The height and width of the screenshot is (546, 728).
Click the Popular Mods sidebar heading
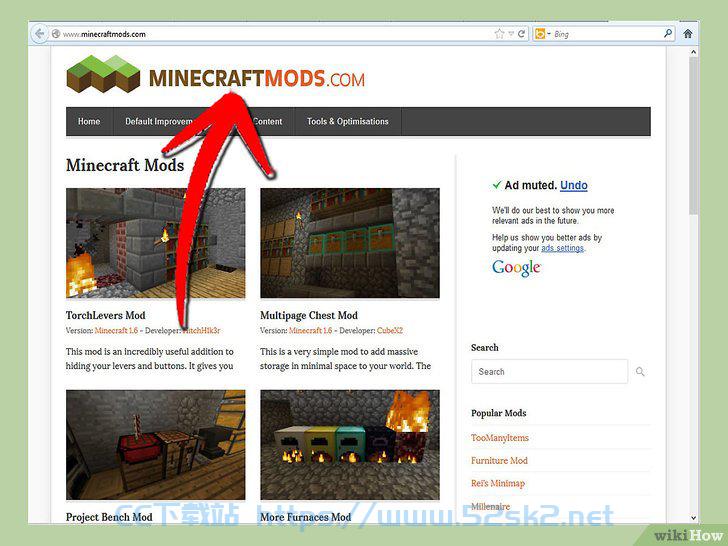click(x=499, y=413)
